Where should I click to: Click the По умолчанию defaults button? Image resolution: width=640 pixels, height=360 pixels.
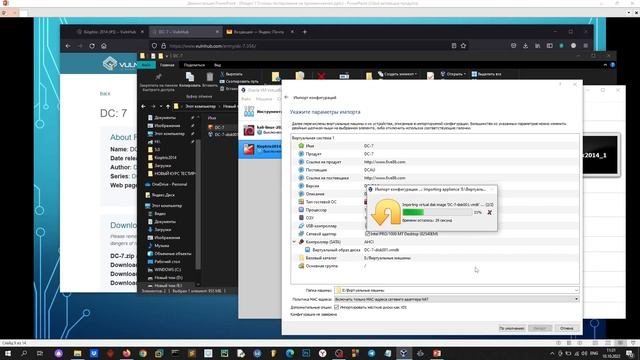(x=512, y=328)
